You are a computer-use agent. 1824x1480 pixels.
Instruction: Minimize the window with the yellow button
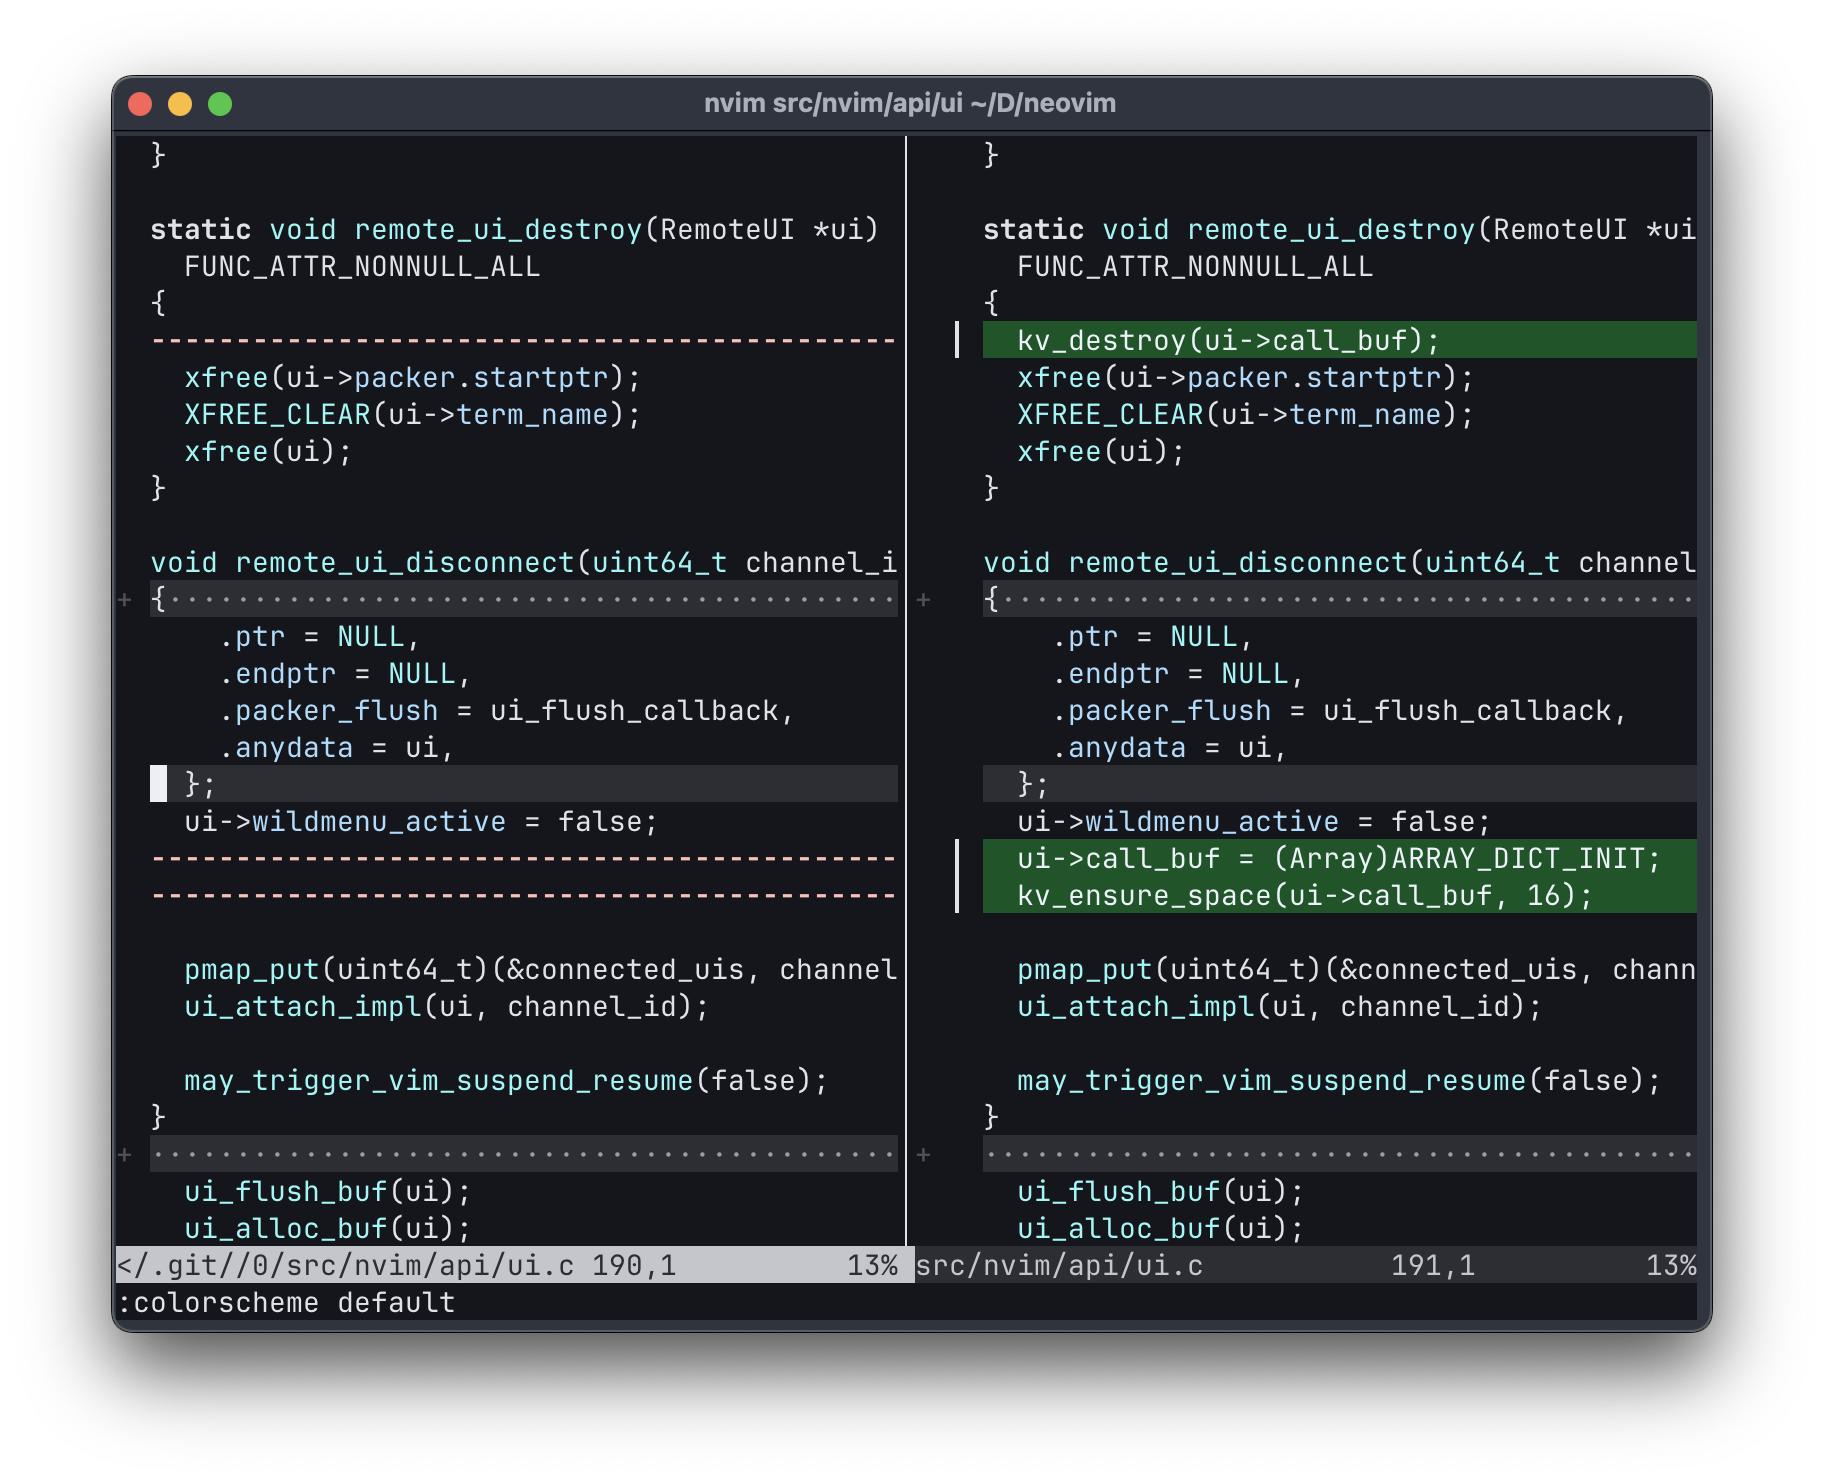pyautogui.click(x=178, y=103)
